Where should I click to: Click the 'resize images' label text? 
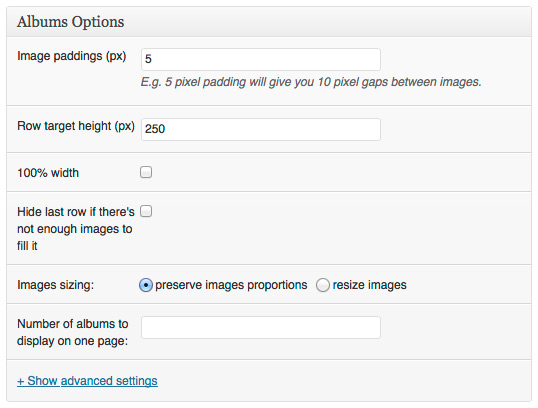click(x=370, y=285)
